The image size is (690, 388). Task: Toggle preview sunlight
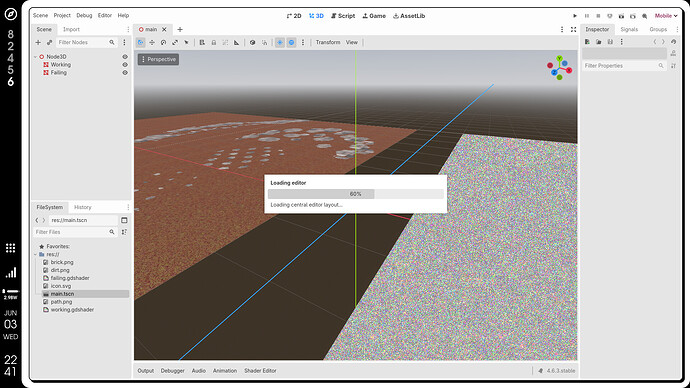tap(280, 42)
